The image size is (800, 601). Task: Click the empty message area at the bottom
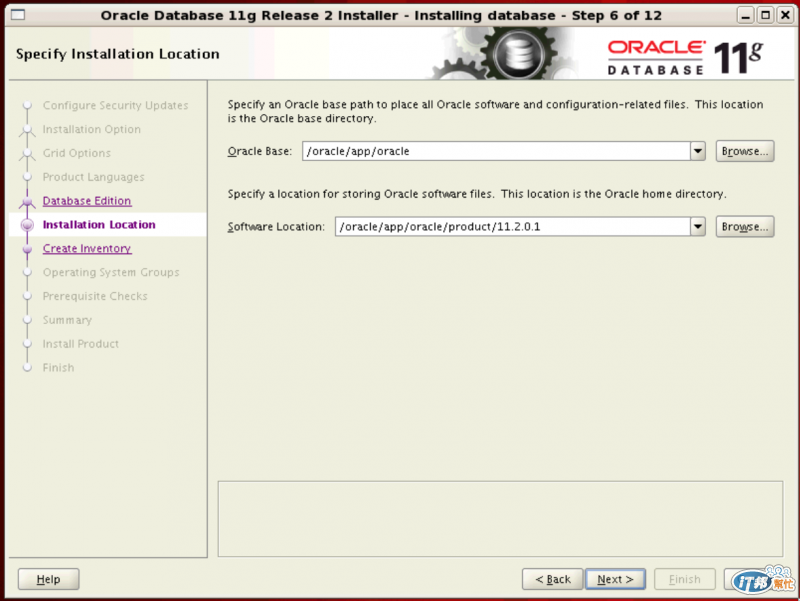(x=500, y=519)
